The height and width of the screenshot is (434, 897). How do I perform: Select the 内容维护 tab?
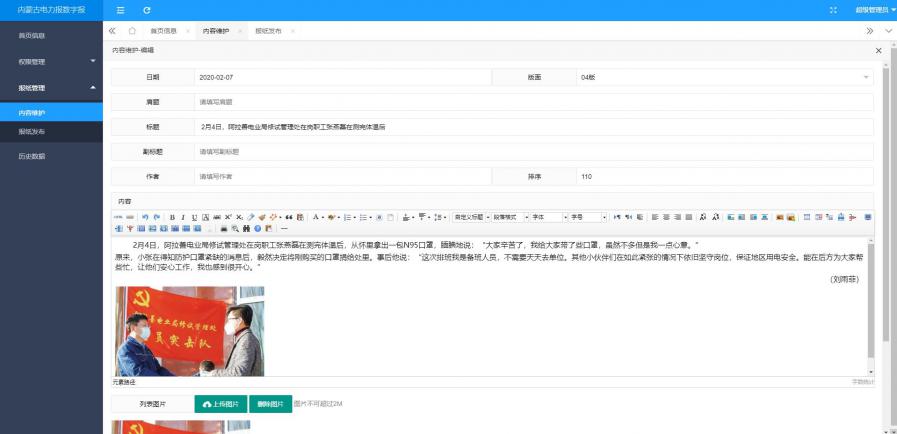click(216, 31)
